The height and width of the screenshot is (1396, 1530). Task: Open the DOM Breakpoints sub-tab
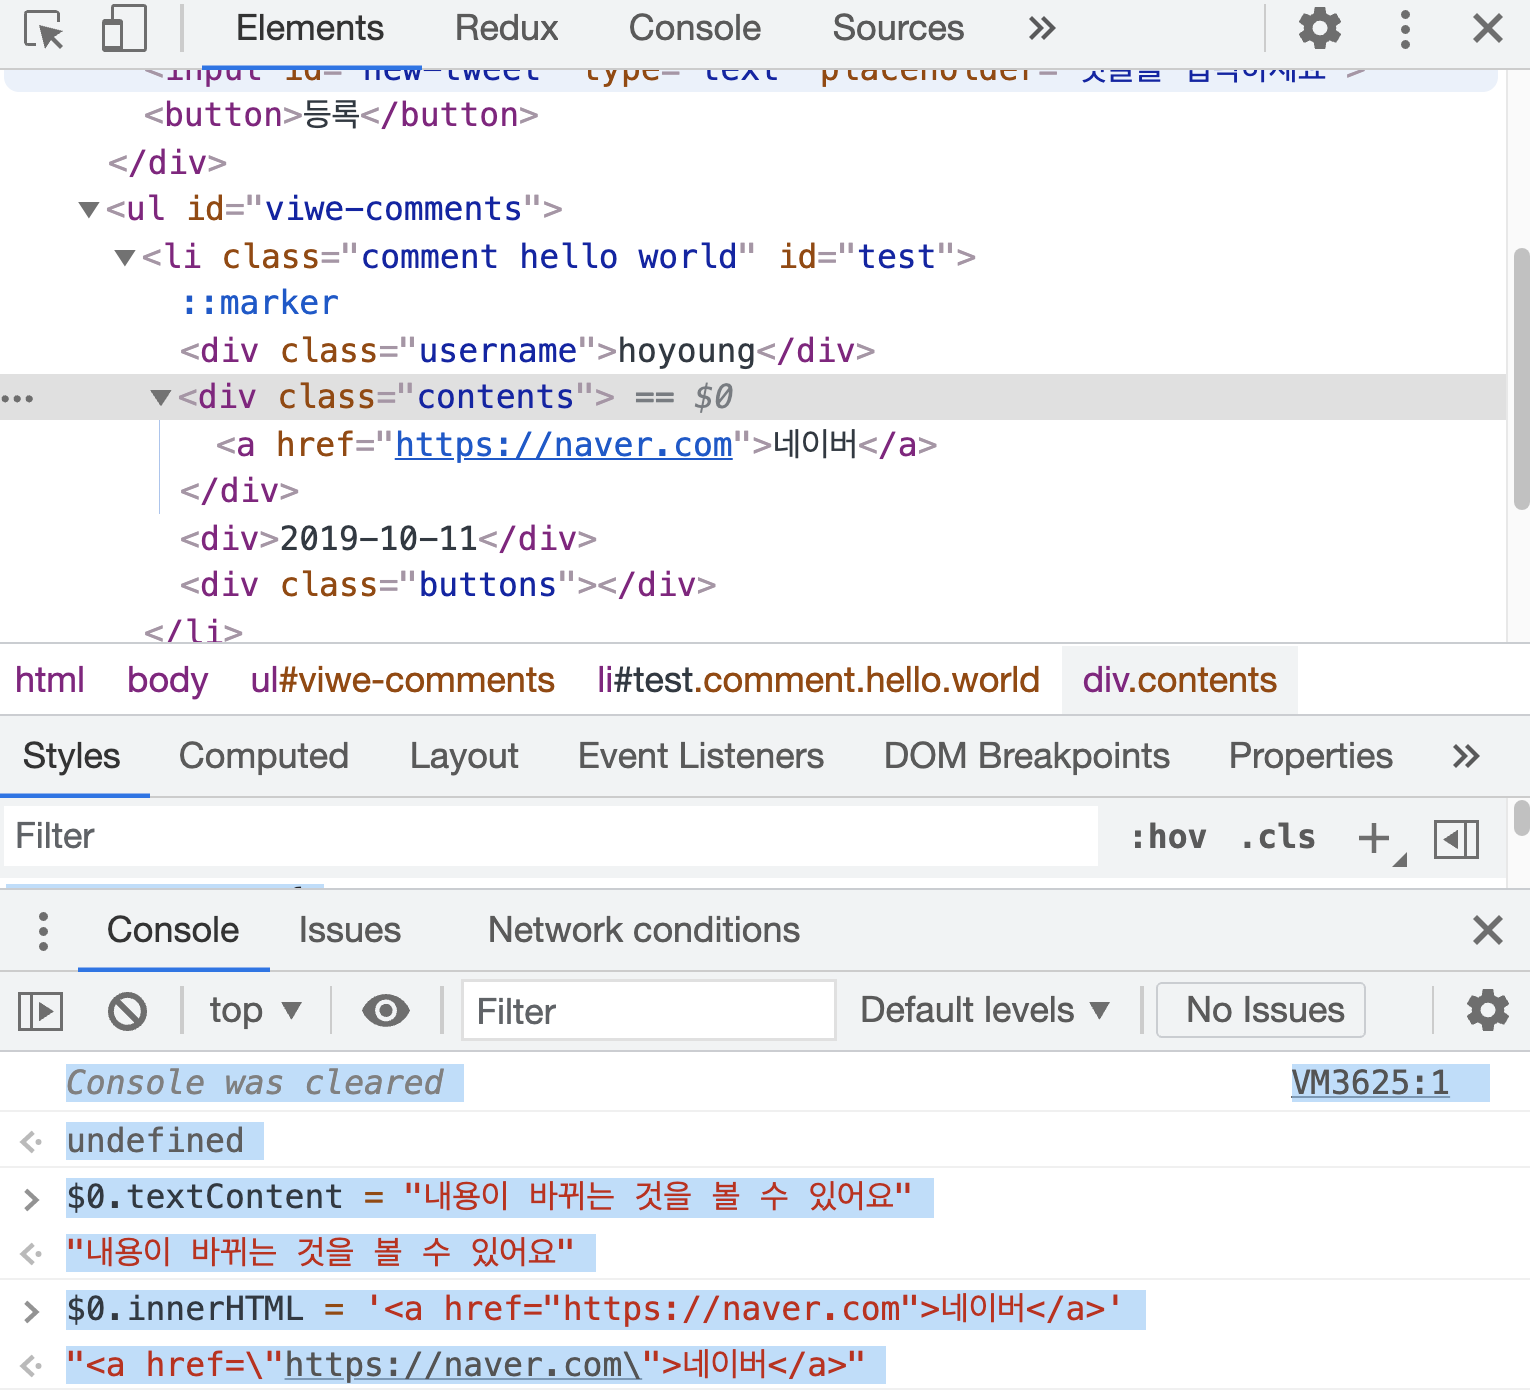[1027, 757]
